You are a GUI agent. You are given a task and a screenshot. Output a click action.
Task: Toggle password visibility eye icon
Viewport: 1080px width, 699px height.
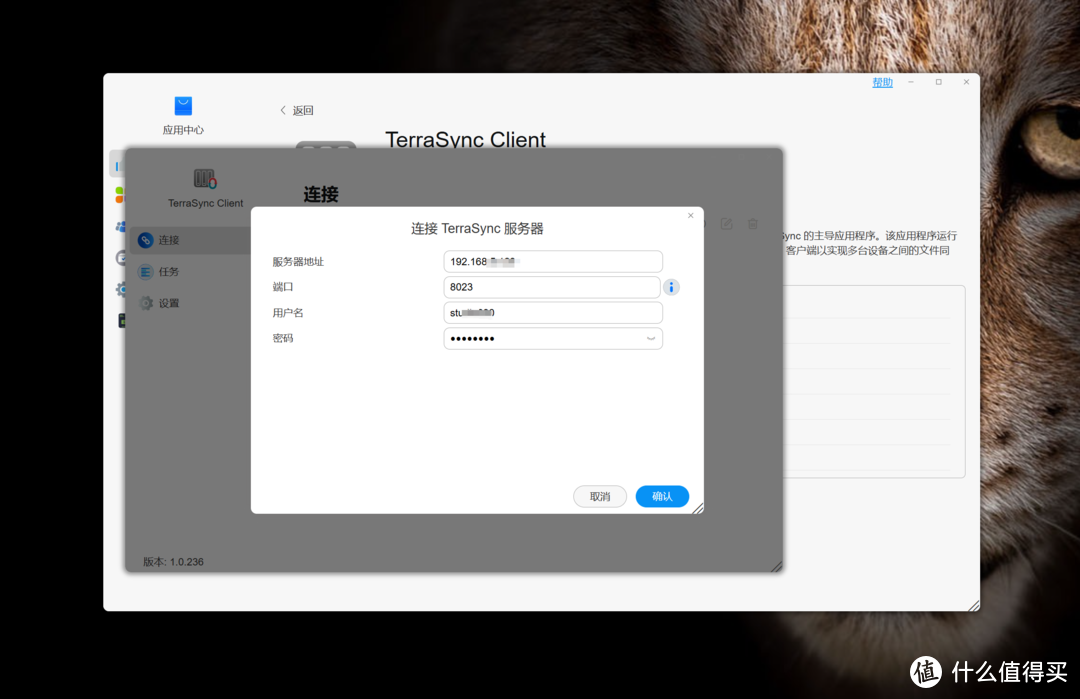tap(651, 339)
